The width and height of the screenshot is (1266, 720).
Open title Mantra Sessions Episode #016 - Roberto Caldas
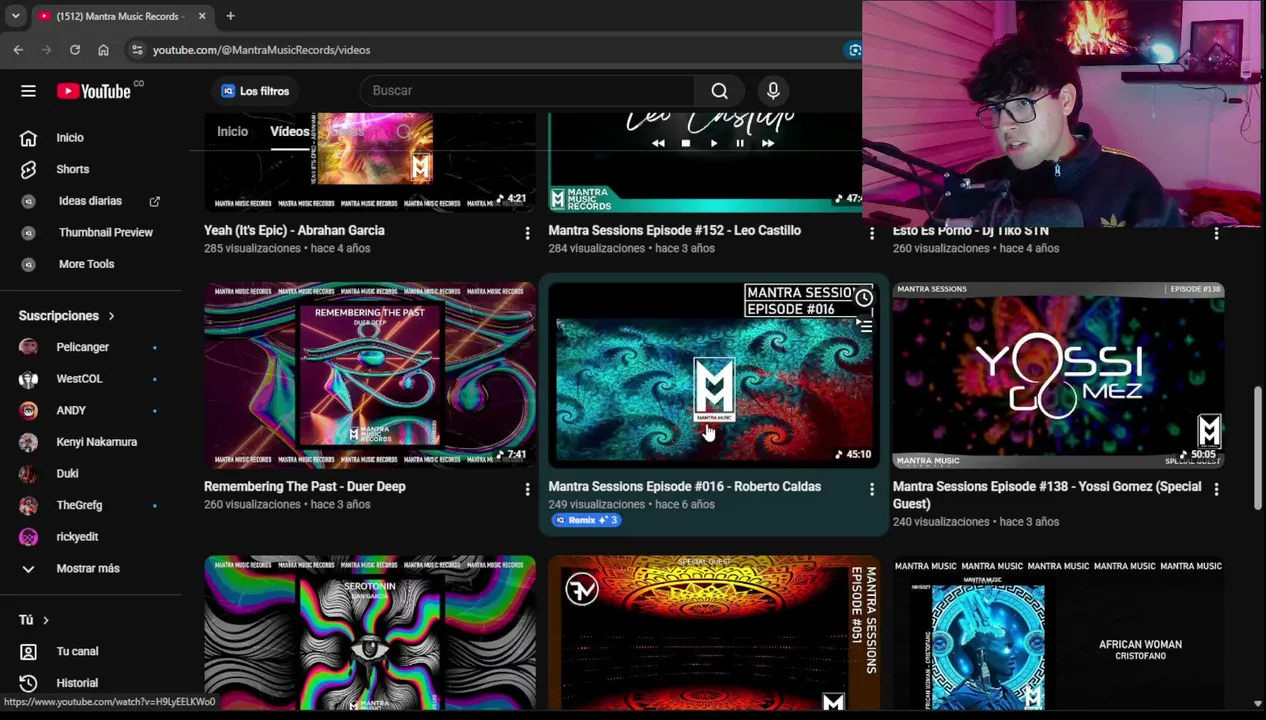click(x=684, y=487)
